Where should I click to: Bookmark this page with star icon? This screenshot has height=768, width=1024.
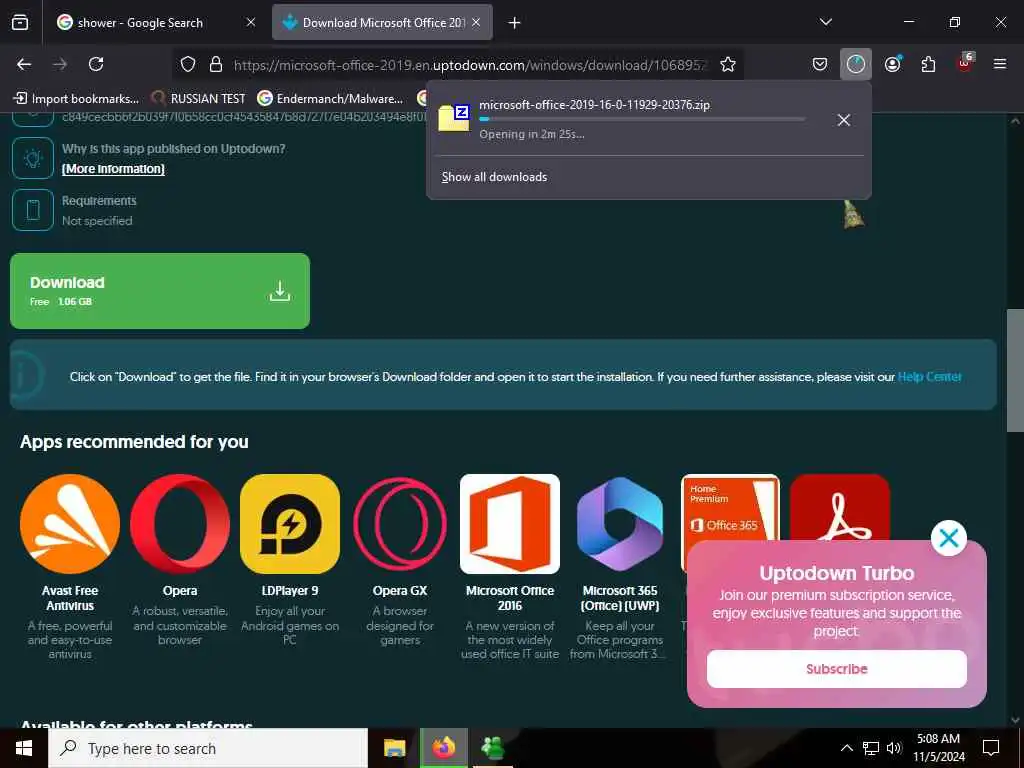728,64
